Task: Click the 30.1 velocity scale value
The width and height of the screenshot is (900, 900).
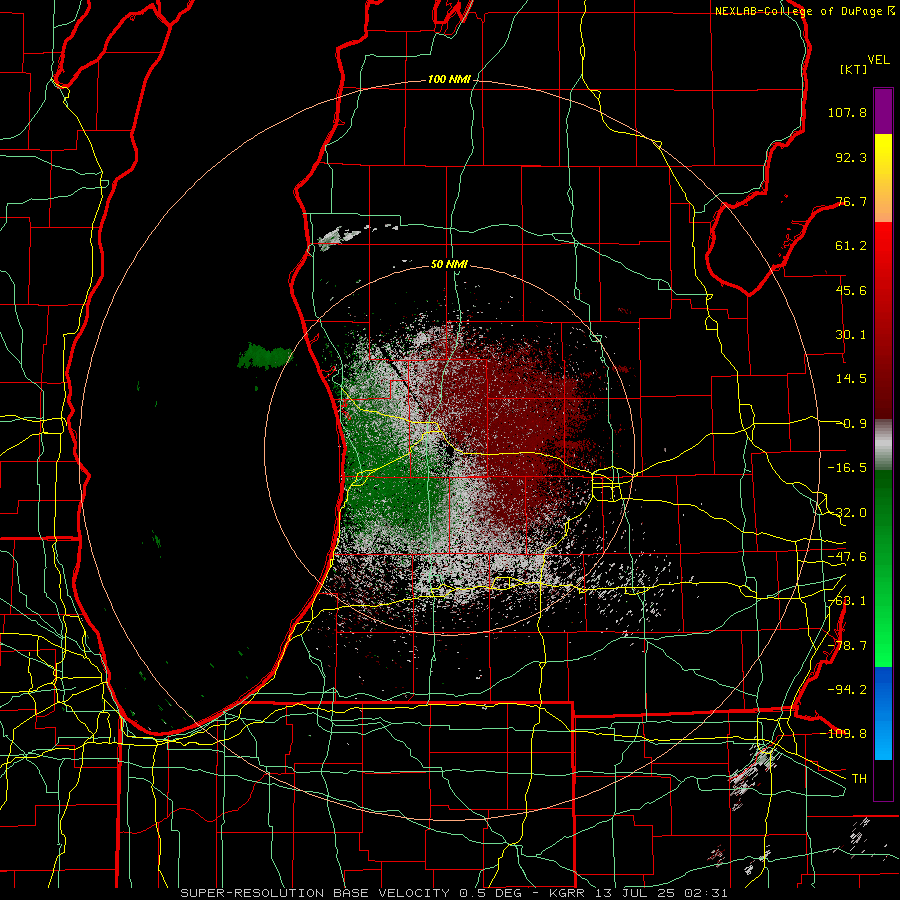Action: point(851,335)
